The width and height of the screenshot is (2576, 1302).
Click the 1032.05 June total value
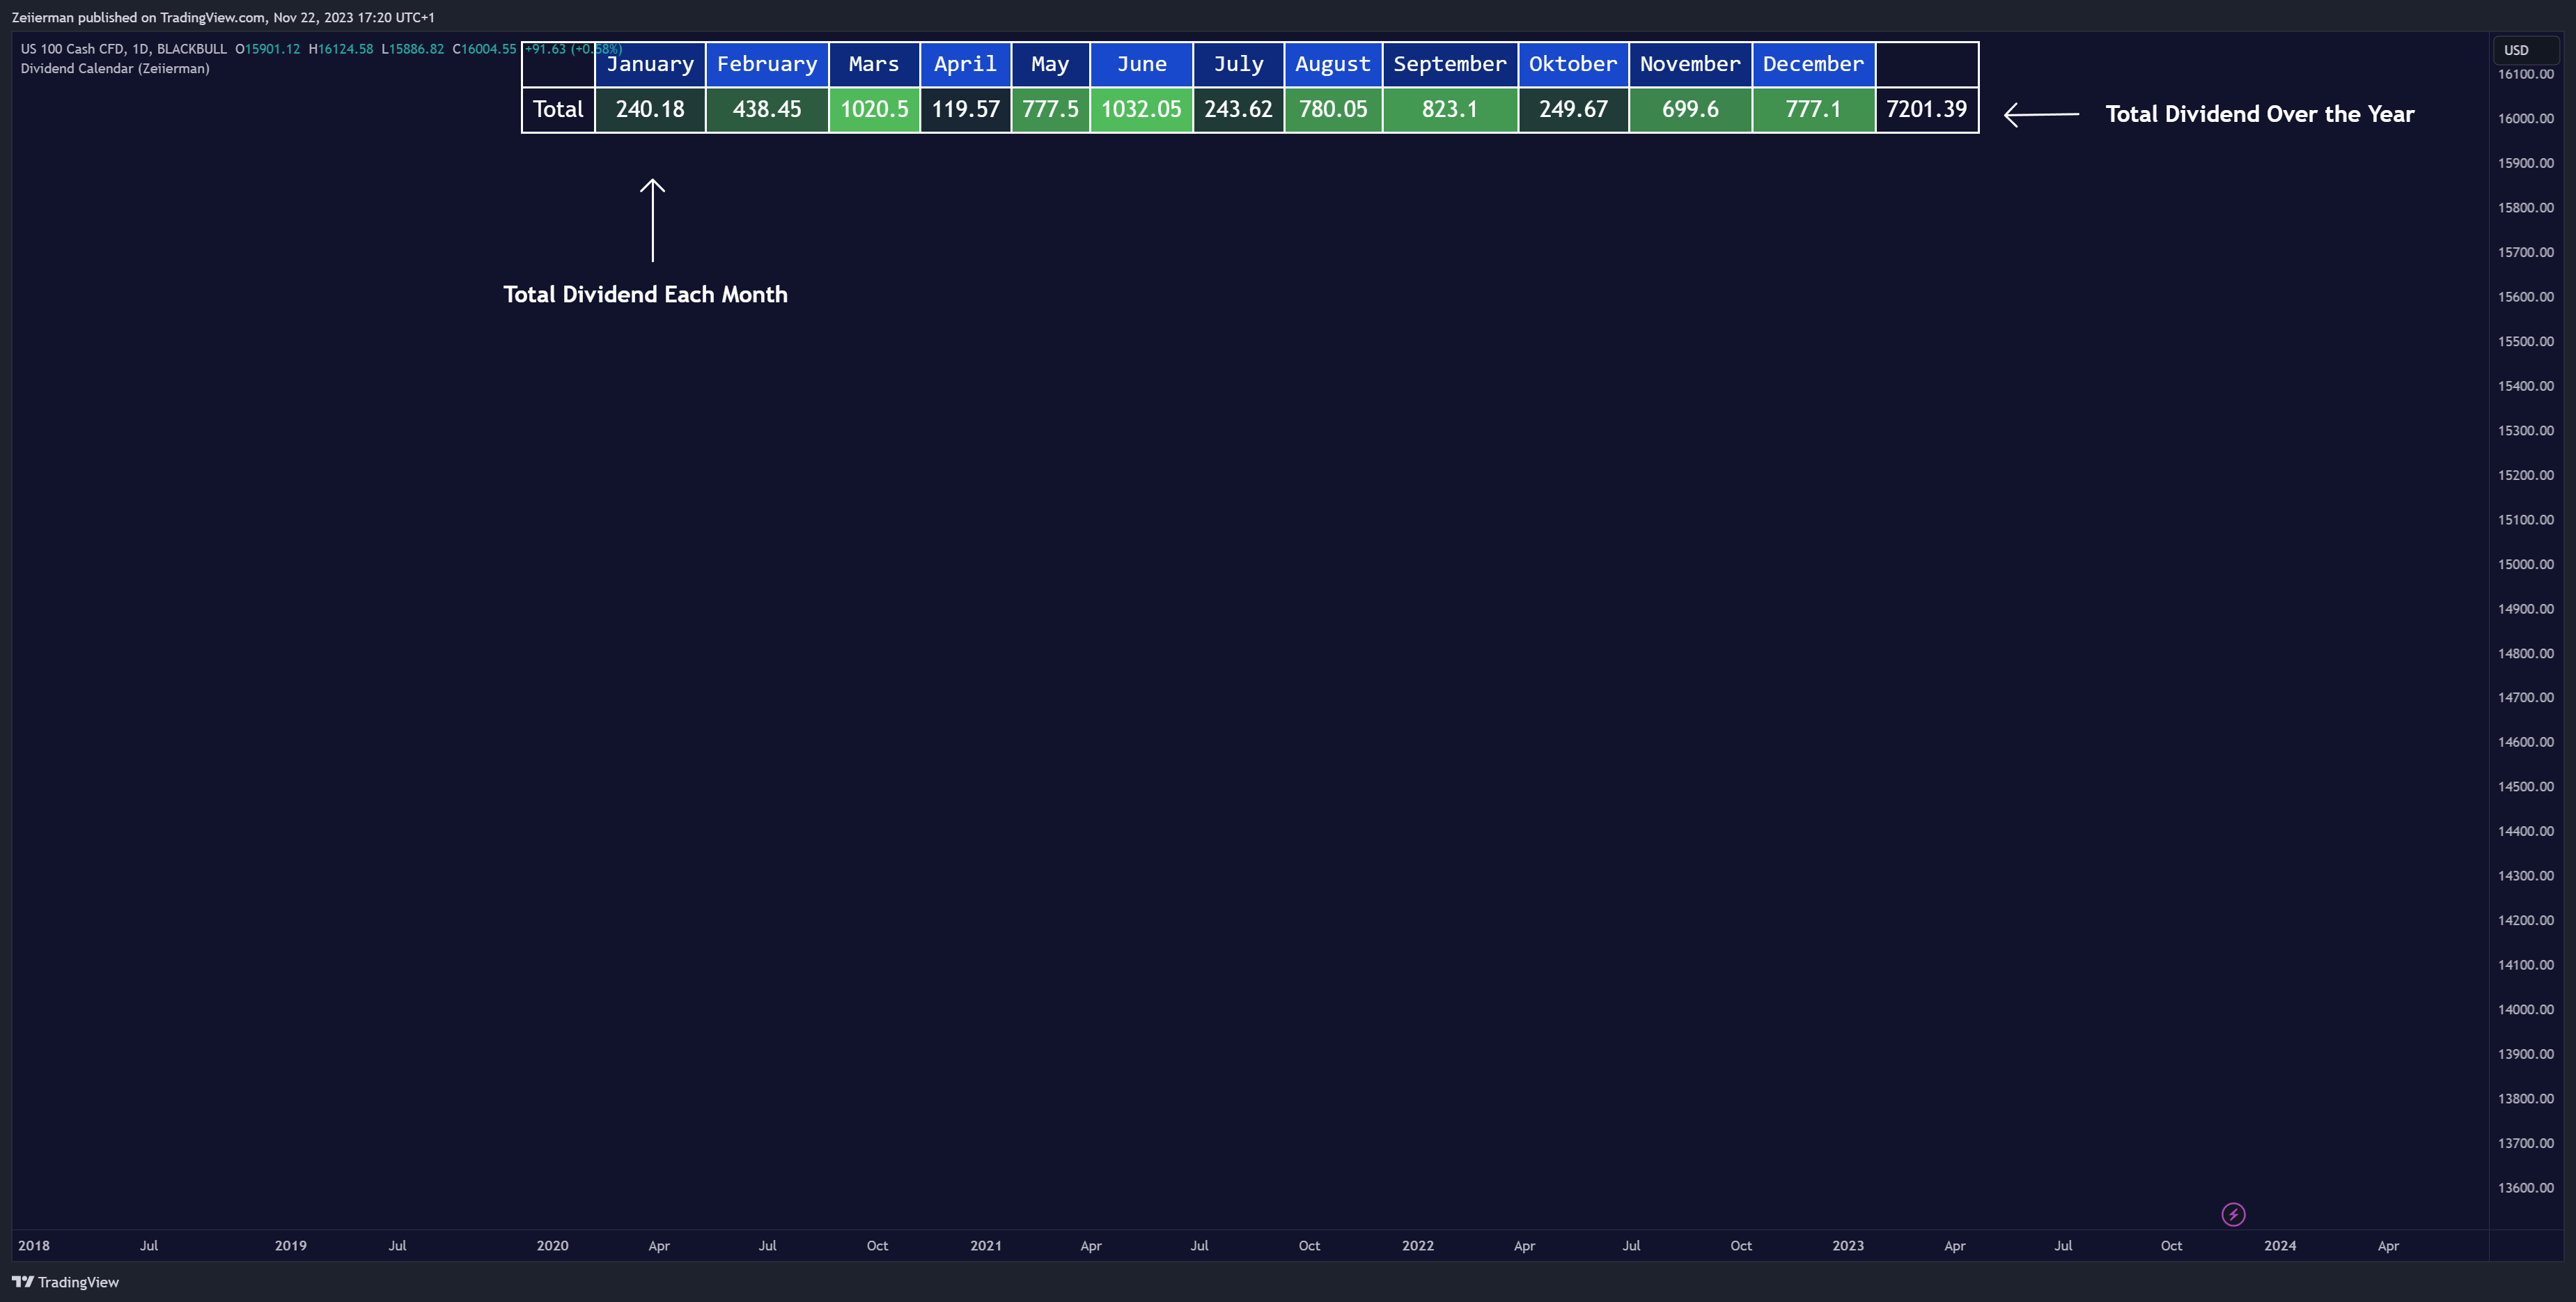pyautogui.click(x=1141, y=109)
